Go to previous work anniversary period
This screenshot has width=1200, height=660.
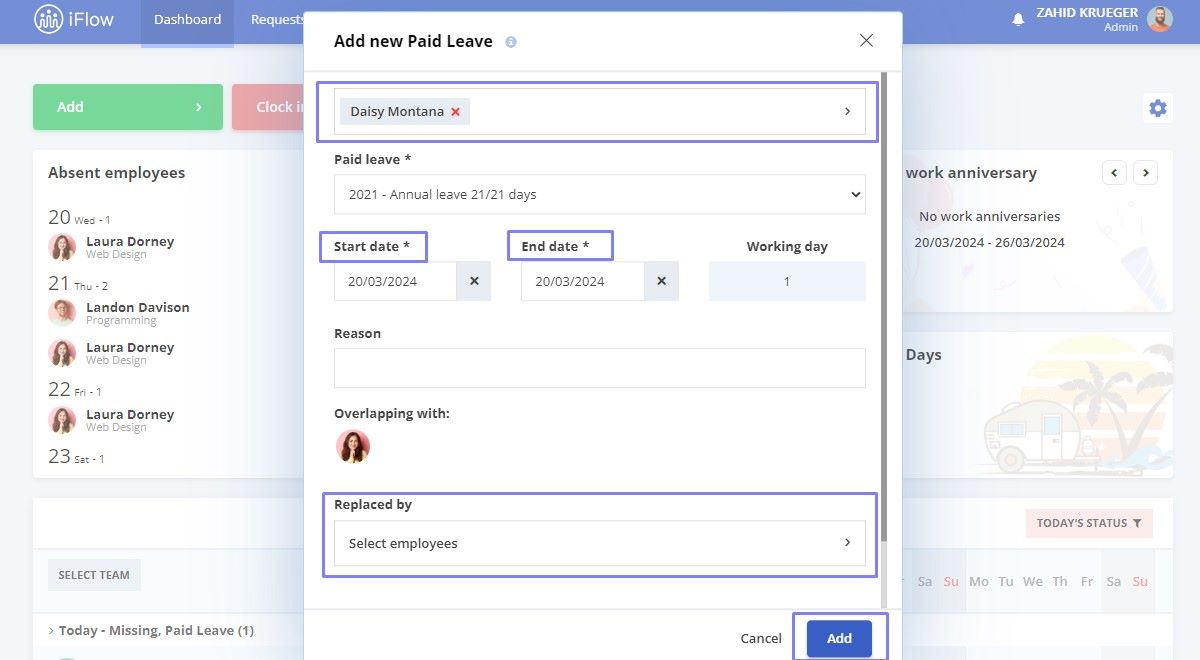pyautogui.click(x=1115, y=173)
